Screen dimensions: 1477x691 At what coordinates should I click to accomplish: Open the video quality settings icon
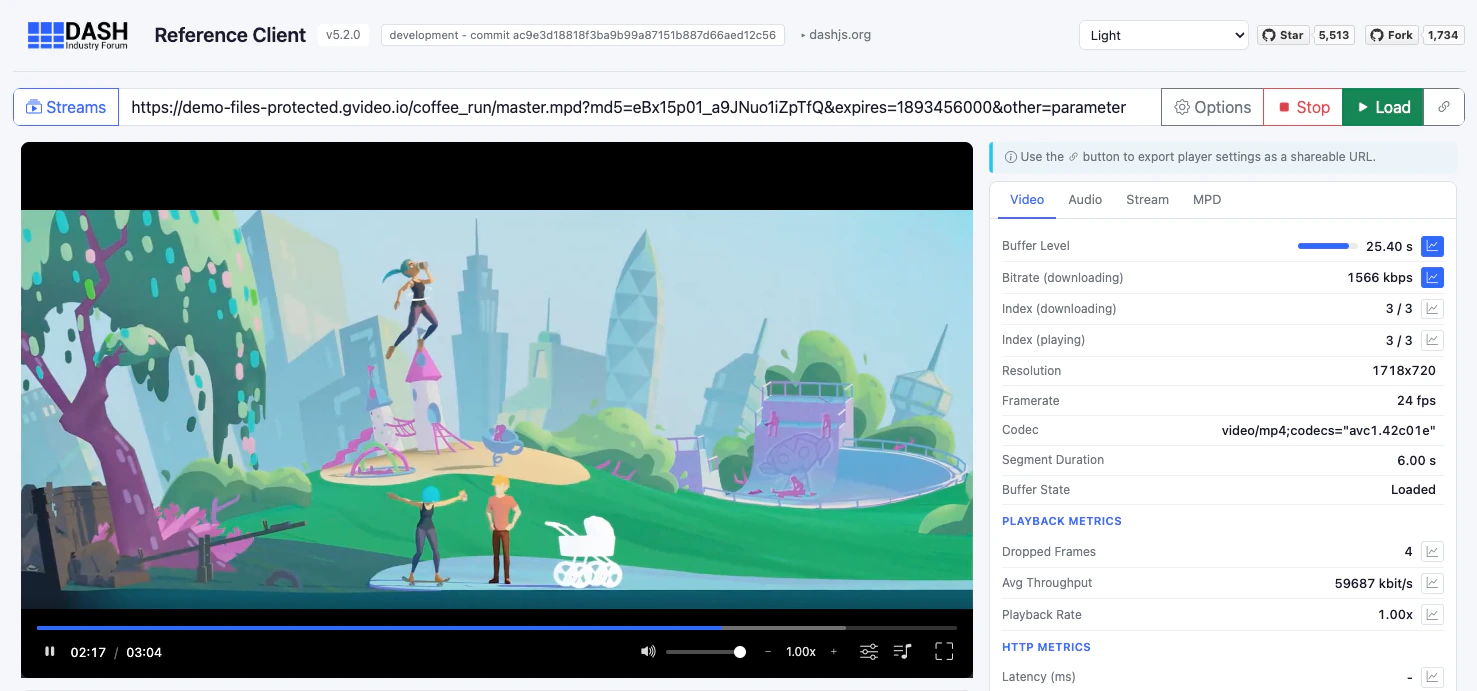tap(869, 652)
